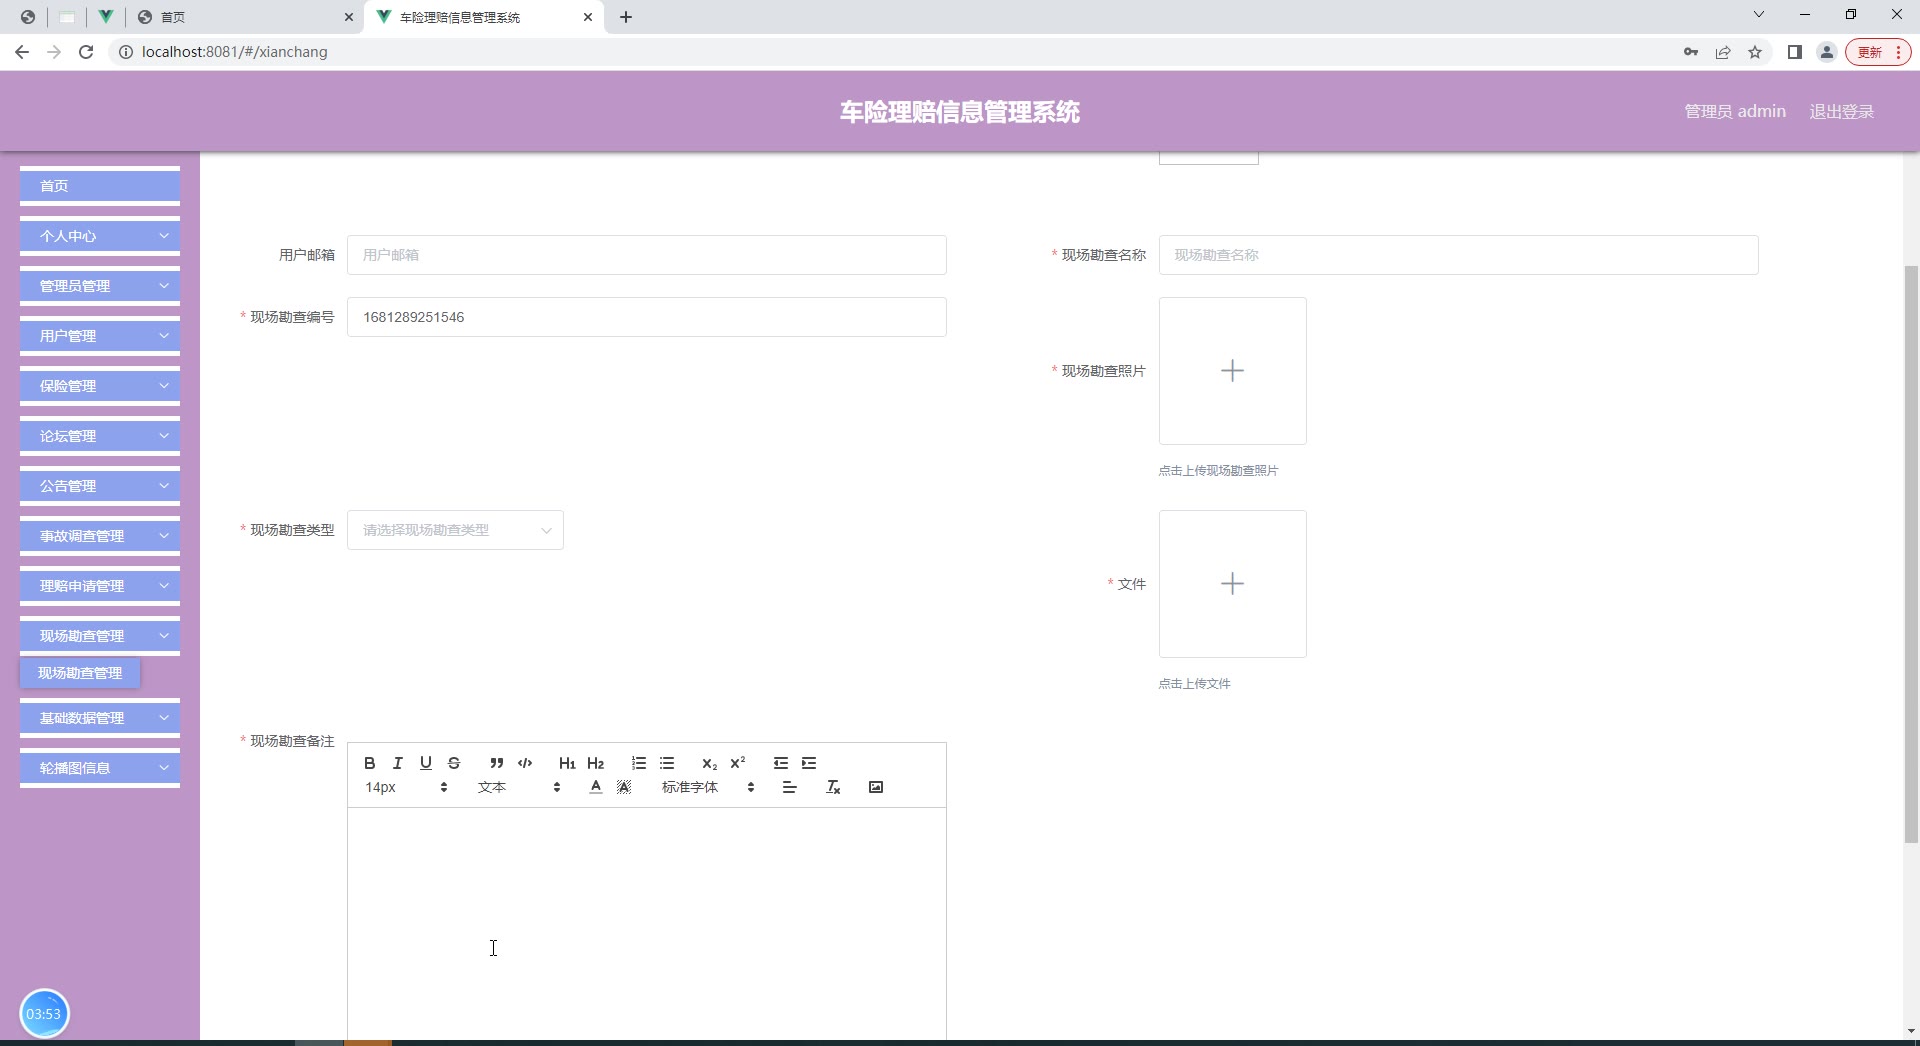
Task: Clear text formatting in the editor
Action: (833, 787)
